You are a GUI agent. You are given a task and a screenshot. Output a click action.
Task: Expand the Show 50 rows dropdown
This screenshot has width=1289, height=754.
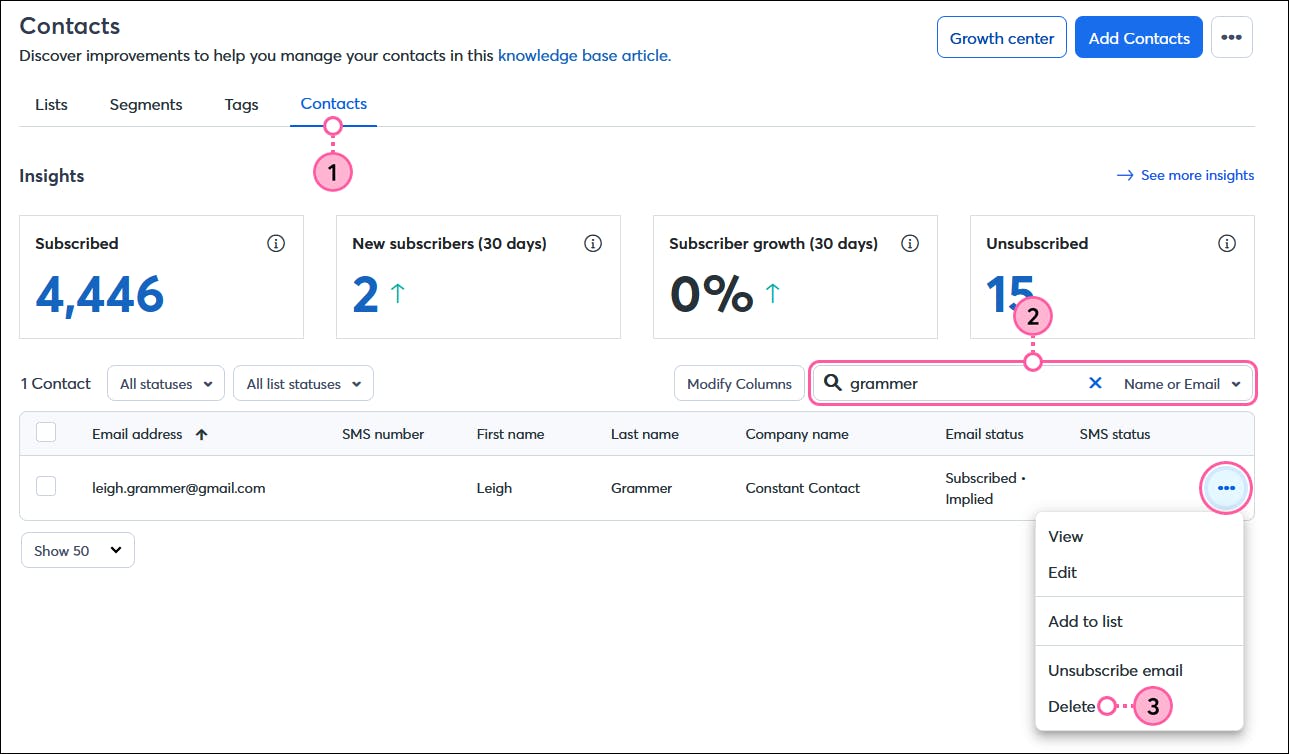77,551
